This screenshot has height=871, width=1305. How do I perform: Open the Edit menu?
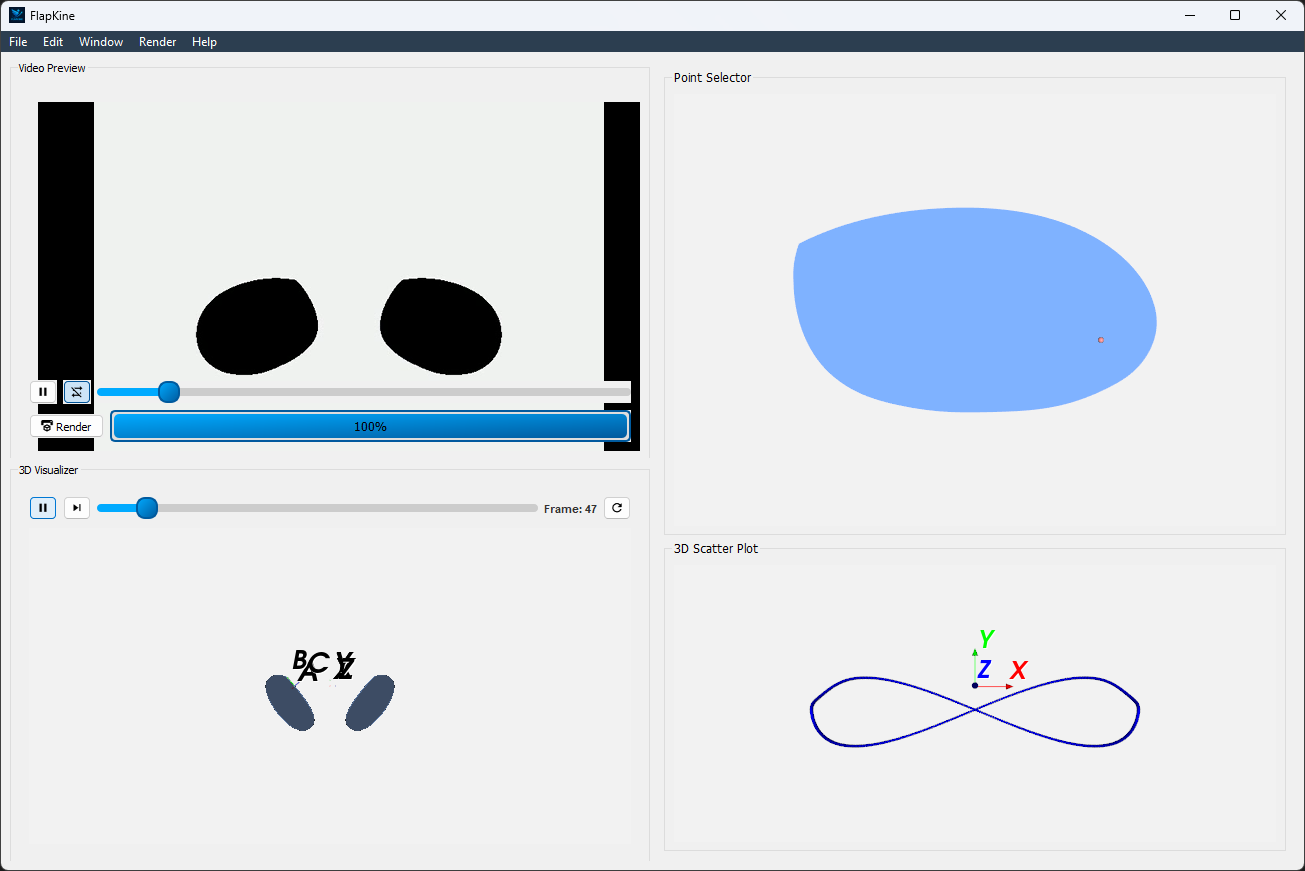pyautogui.click(x=53, y=42)
